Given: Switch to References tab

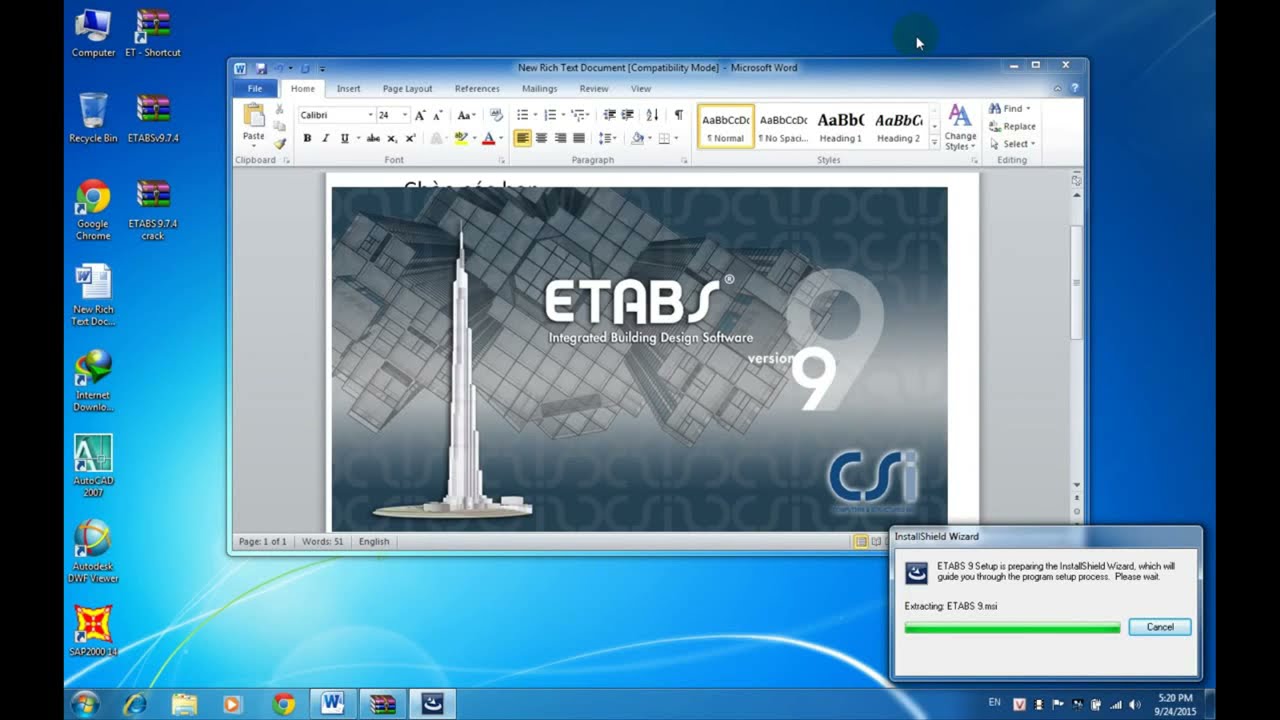Looking at the screenshot, I should [x=477, y=89].
